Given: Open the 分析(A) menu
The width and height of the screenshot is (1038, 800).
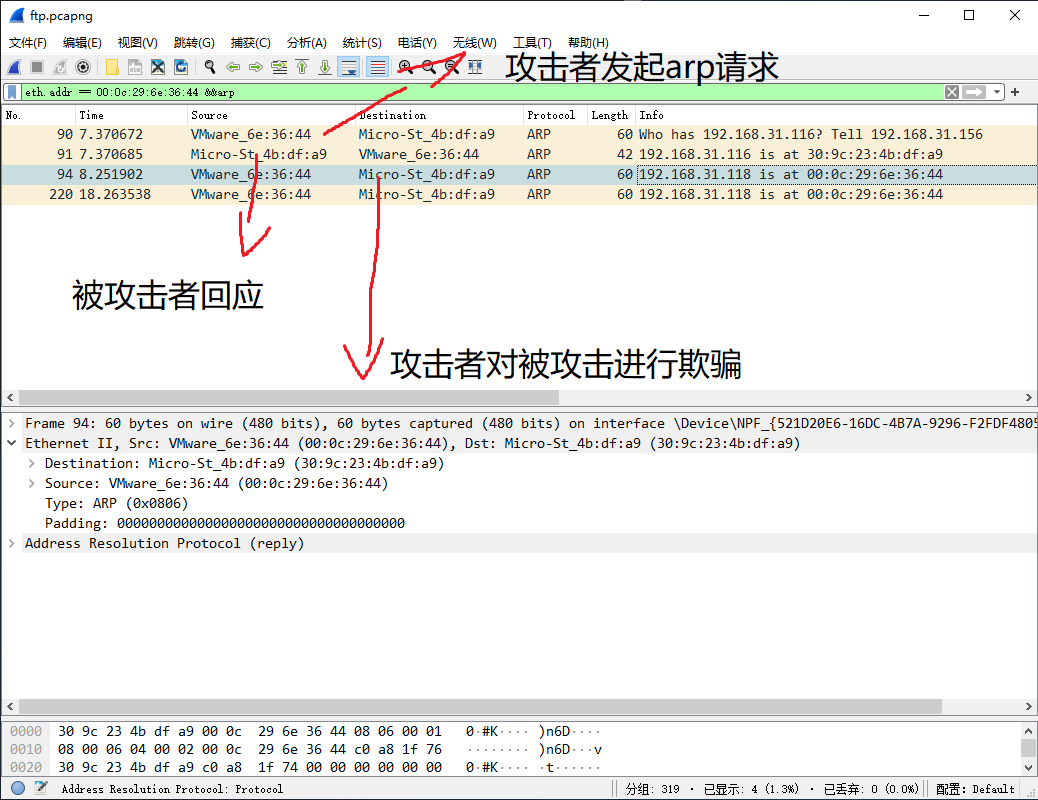Looking at the screenshot, I should point(307,43).
